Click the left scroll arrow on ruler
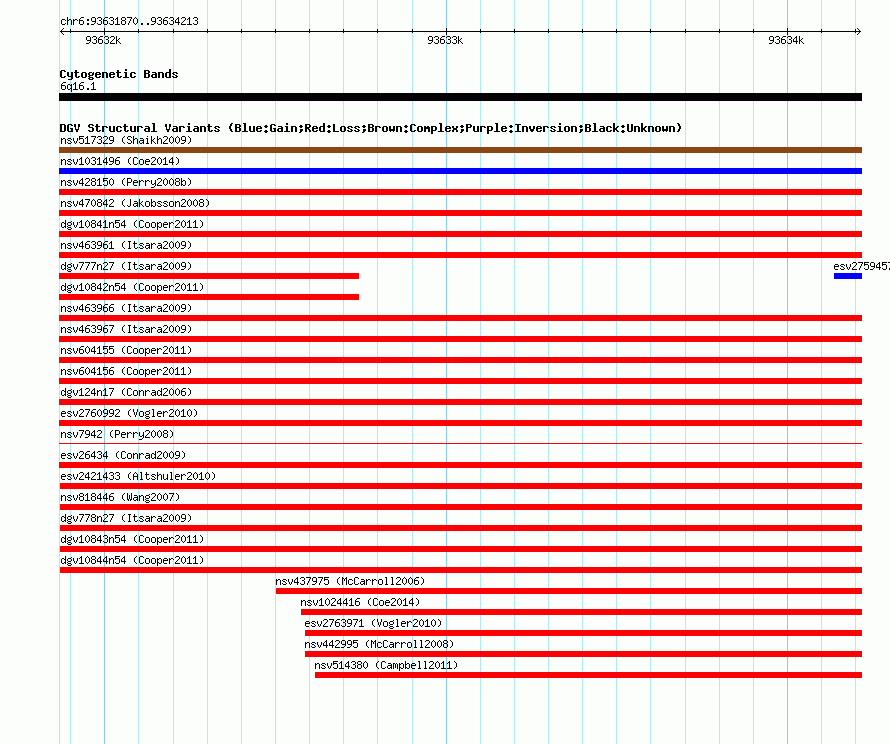The height and width of the screenshot is (744, 890). pyautogui.click(x=62, y=31)
